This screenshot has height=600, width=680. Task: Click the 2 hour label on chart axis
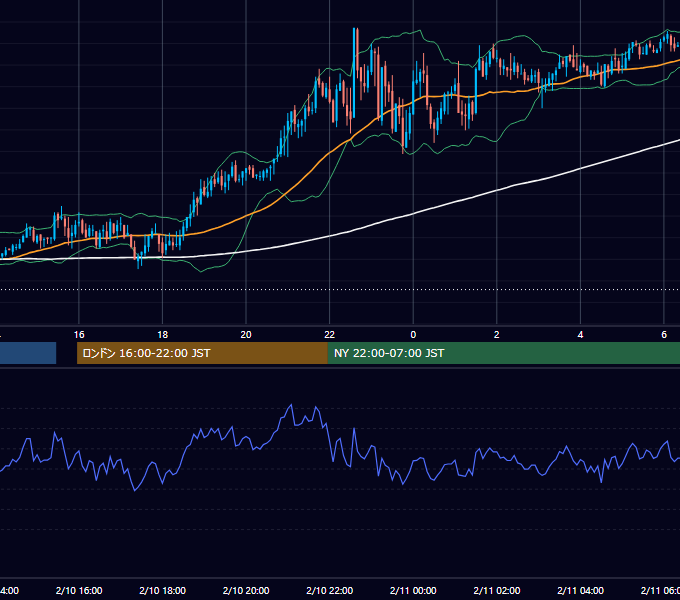tap(497, 335)
